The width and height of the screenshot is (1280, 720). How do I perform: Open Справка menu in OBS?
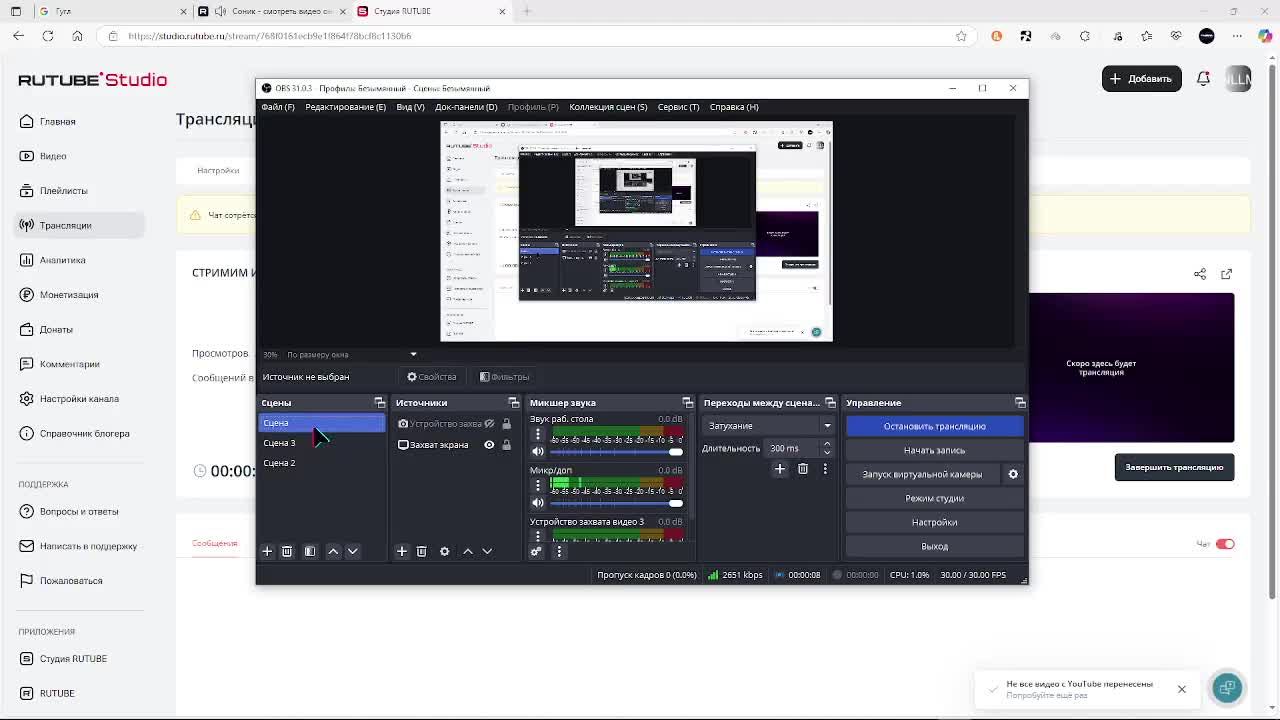734,107
